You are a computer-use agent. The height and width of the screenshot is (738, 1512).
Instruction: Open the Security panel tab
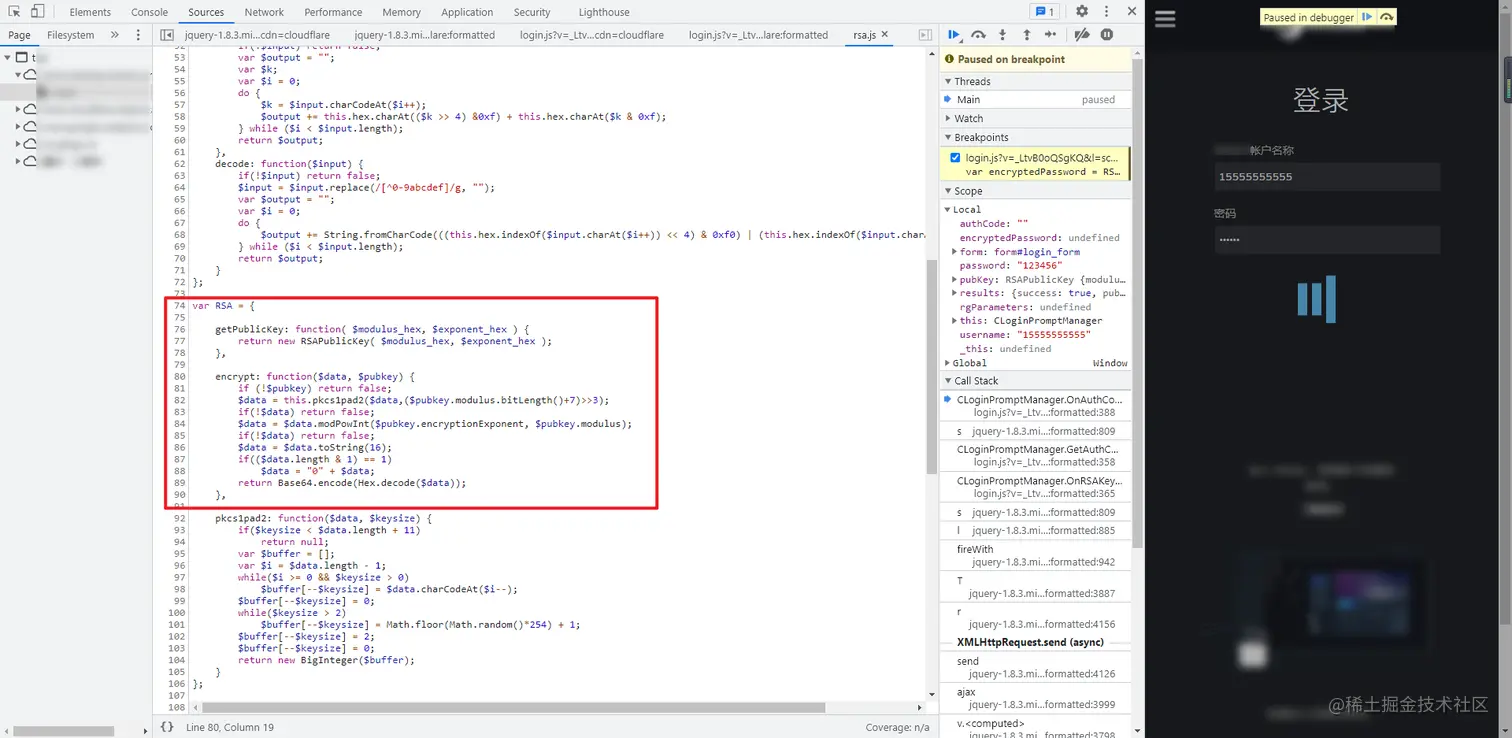532,12
